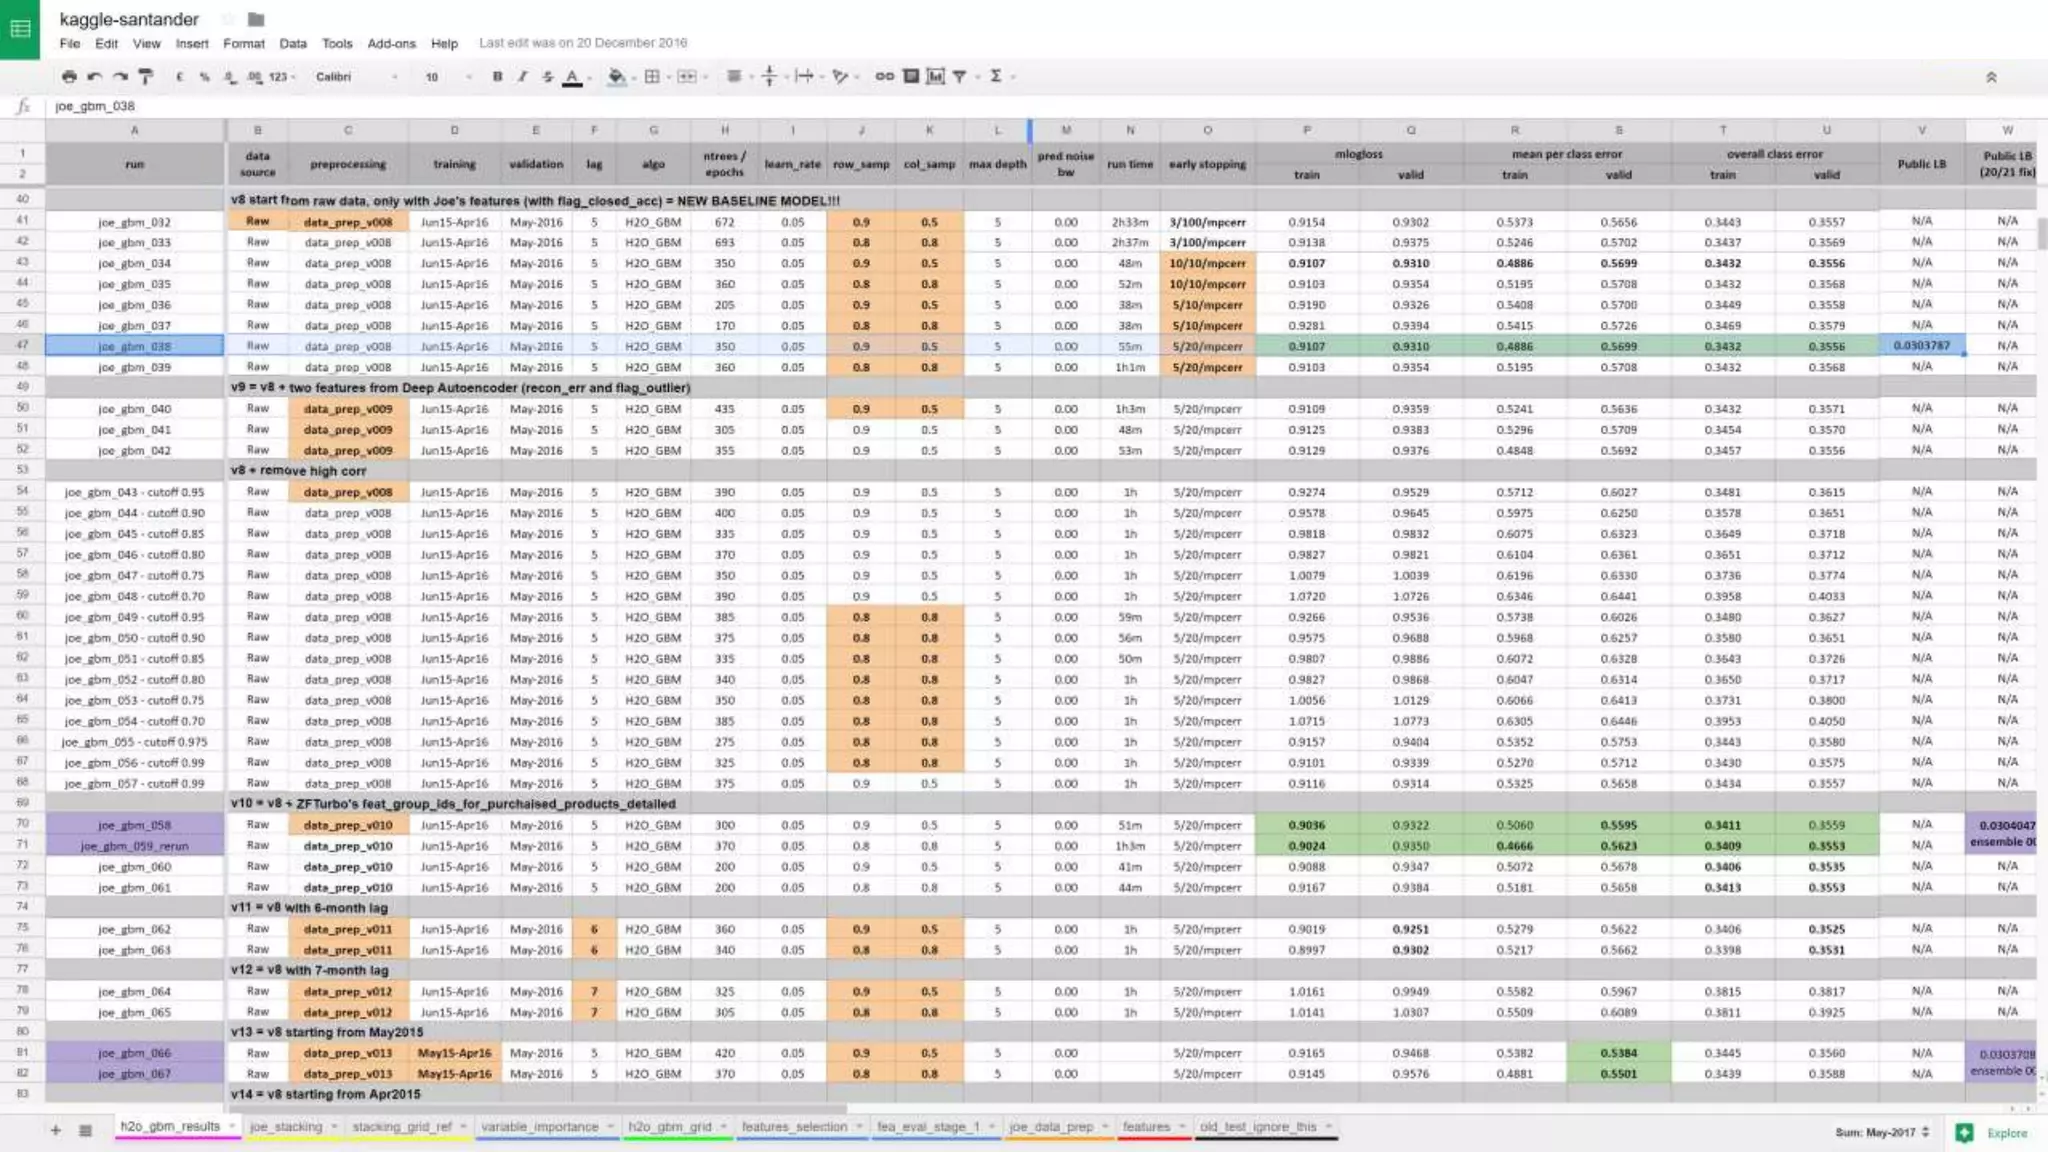This screenshot has width=2048, height=1152.
Task: Click the functions sigma icon
Action: 995,76
